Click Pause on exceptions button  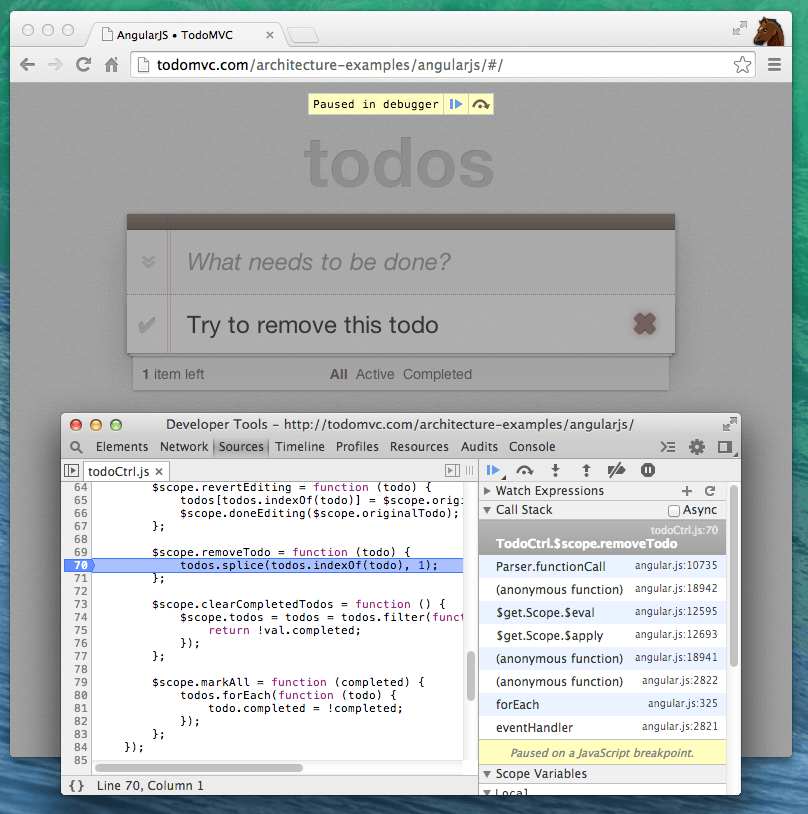(648, 470)
